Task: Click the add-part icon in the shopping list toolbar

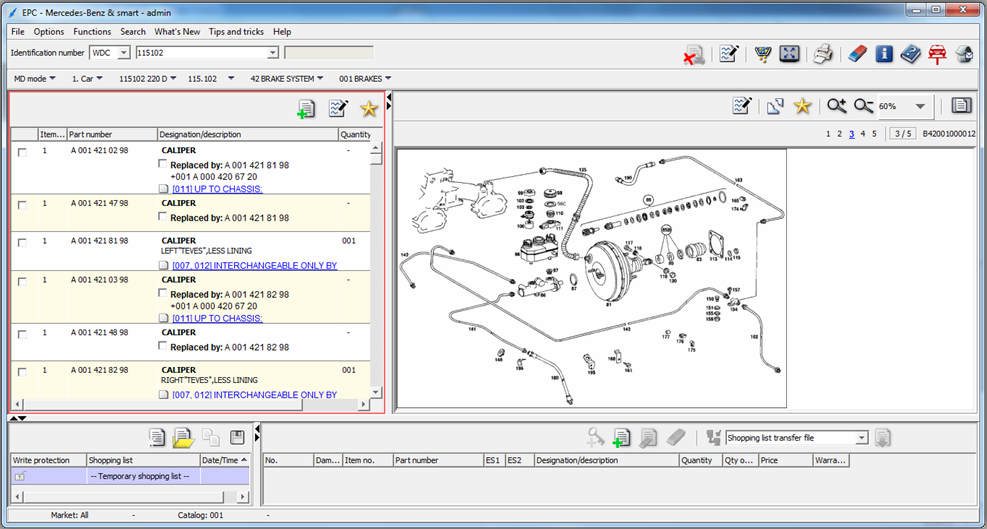Action: [x=621, y=437]
